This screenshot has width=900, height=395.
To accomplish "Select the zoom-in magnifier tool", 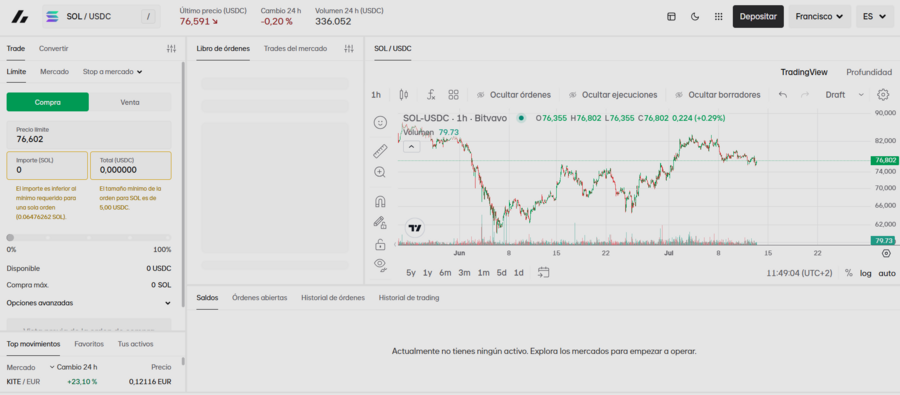I will tap(380, 172).
